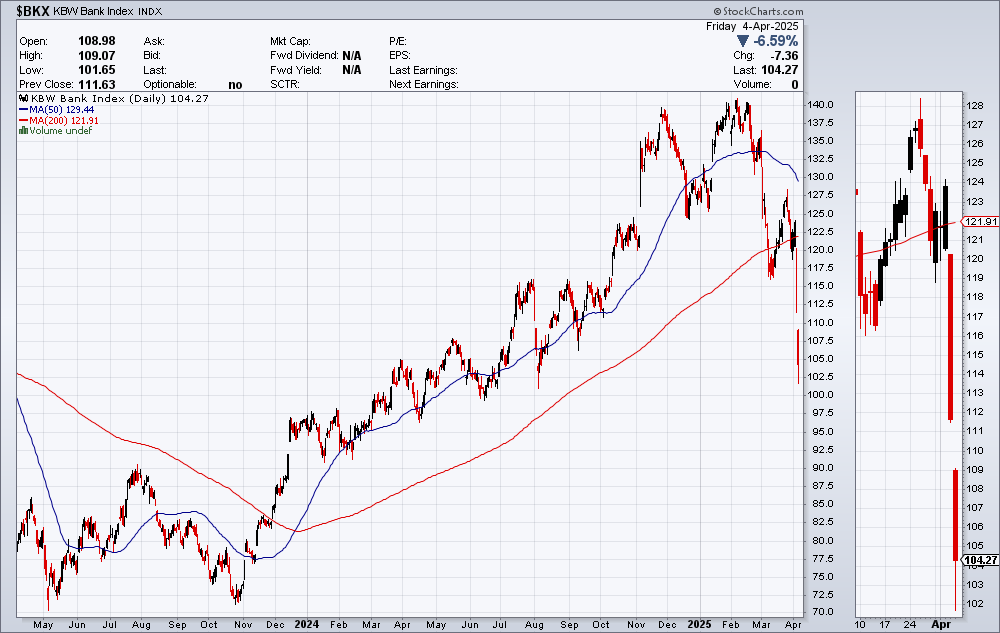The image size is (1000, 633).
Task: Click the 140.0 price axis label
Action: (820, 105)
